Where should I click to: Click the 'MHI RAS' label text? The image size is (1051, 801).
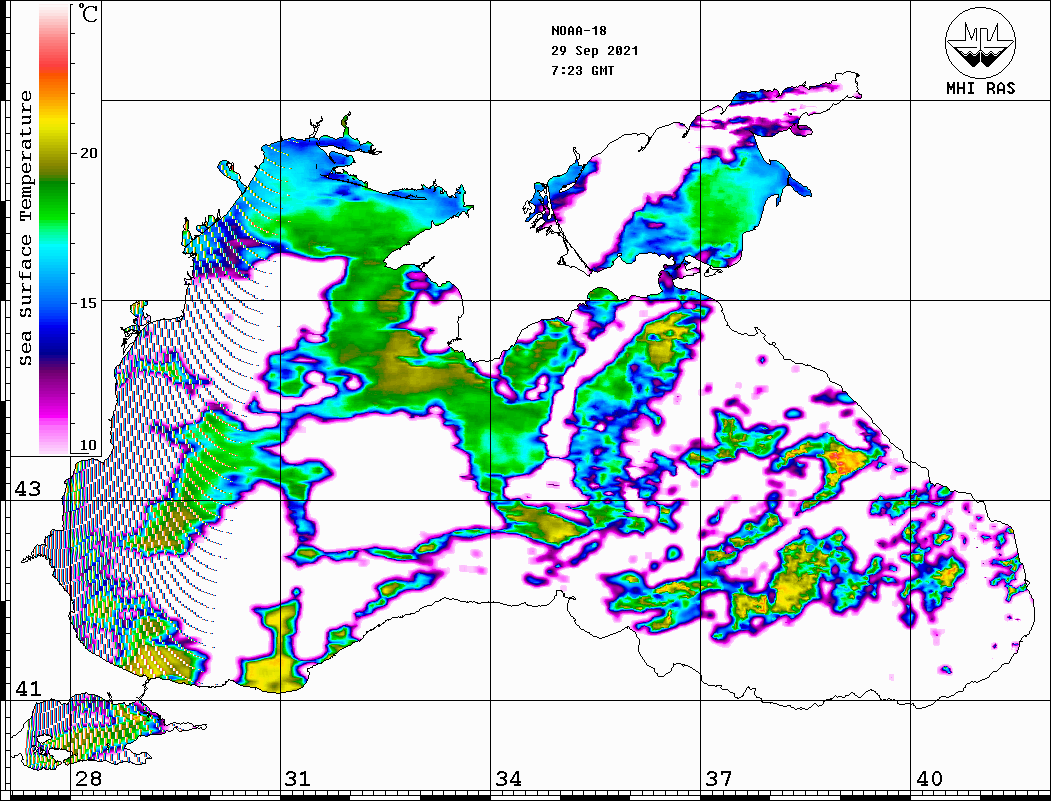pyautogui.click(x=981, y=88)
